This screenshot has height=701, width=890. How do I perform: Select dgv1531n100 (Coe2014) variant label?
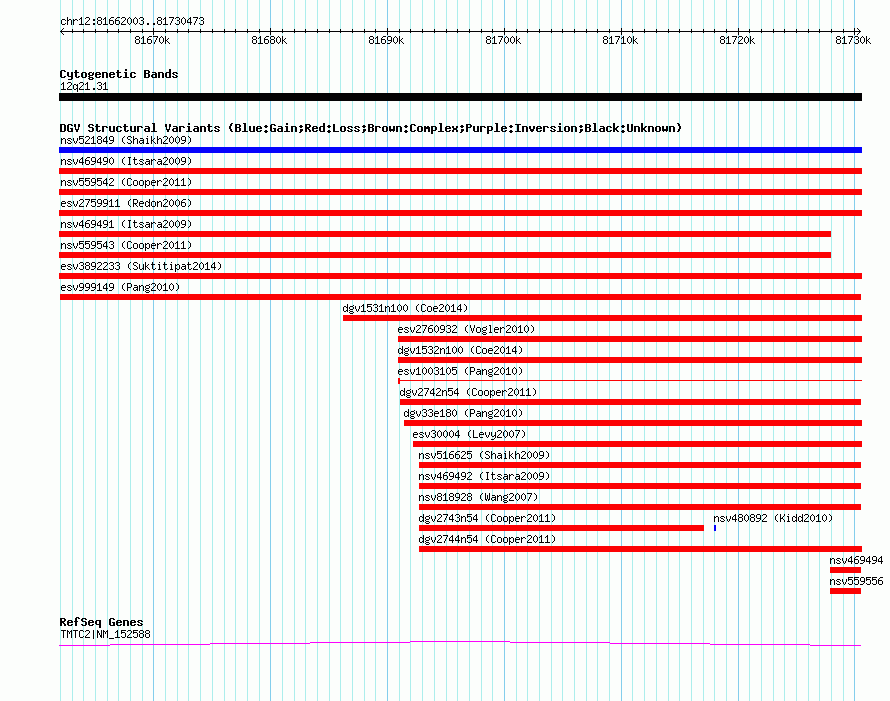[x=405, y=308]
